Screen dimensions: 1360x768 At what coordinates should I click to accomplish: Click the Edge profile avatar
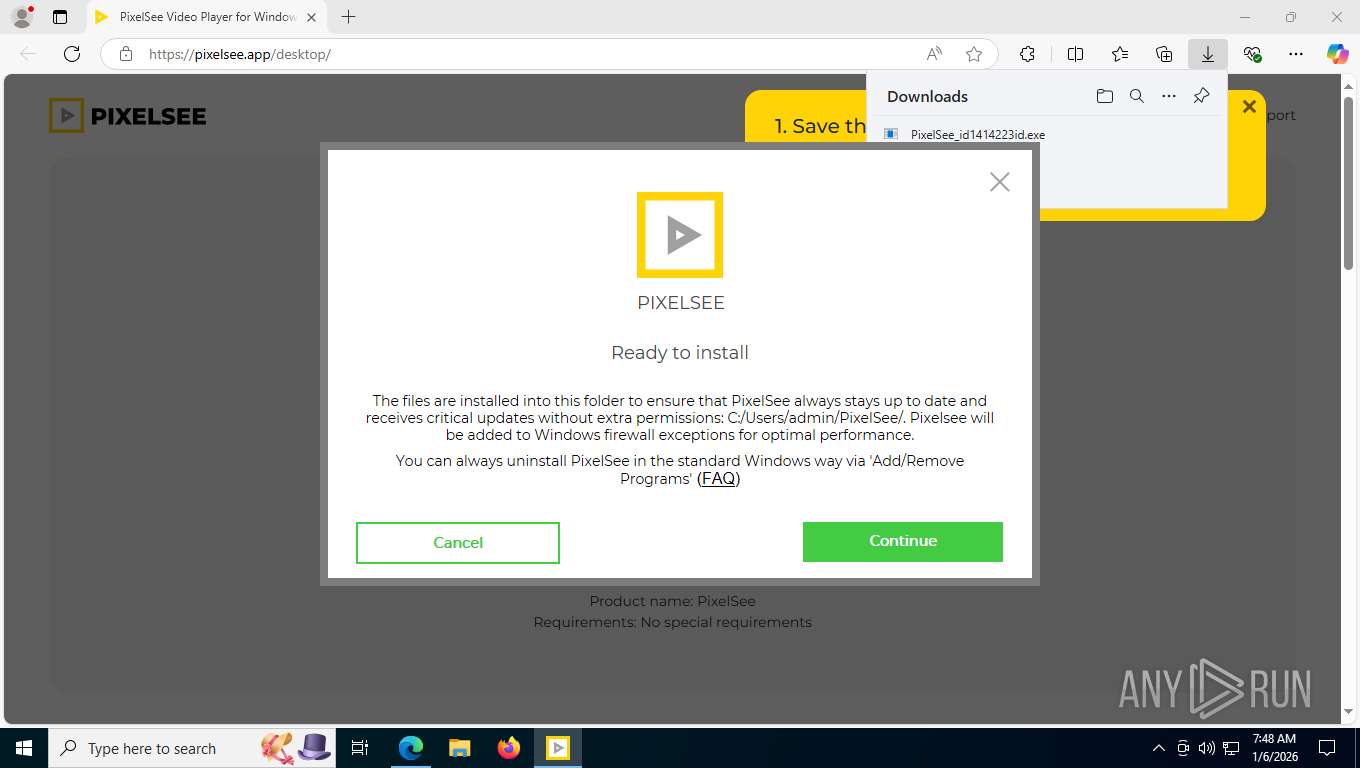(21, 17)
